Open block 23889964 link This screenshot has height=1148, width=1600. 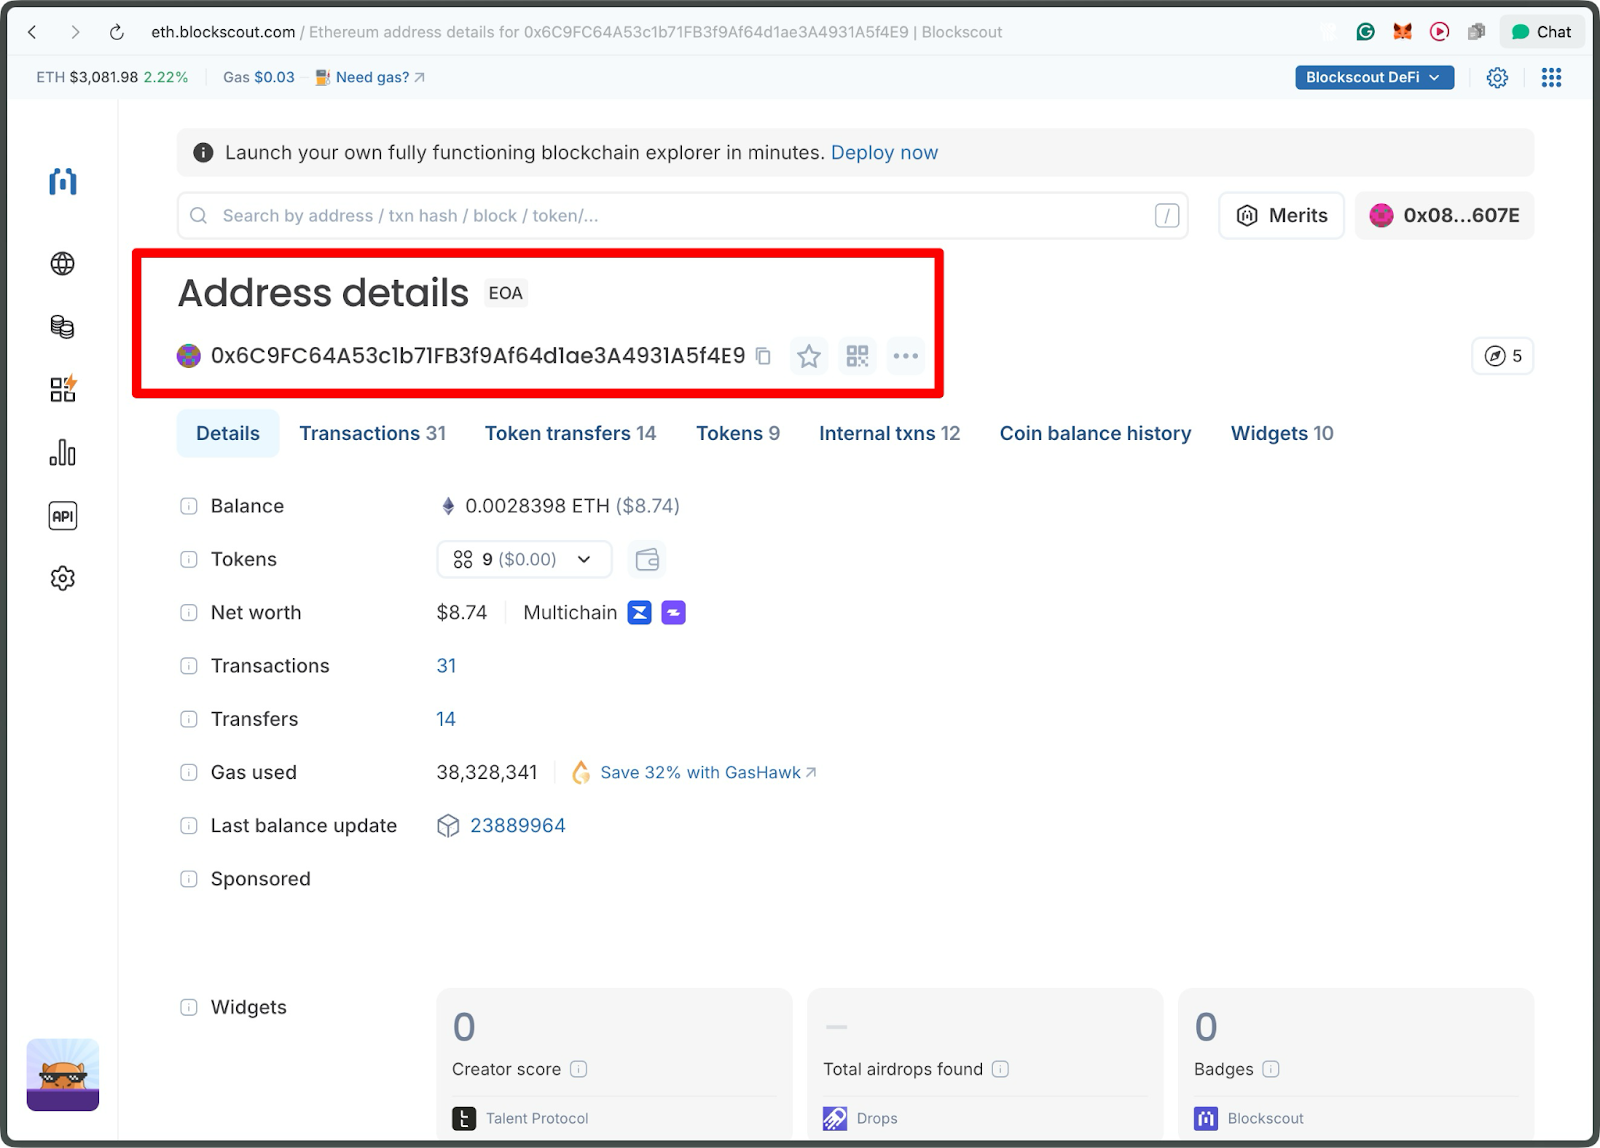click(x=516, y=825)
